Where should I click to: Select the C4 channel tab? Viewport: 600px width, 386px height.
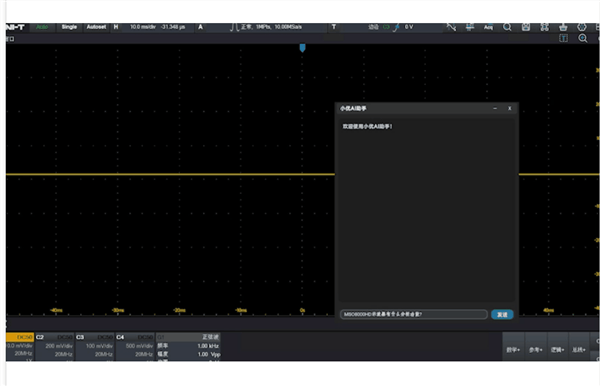tap(135, 337)
